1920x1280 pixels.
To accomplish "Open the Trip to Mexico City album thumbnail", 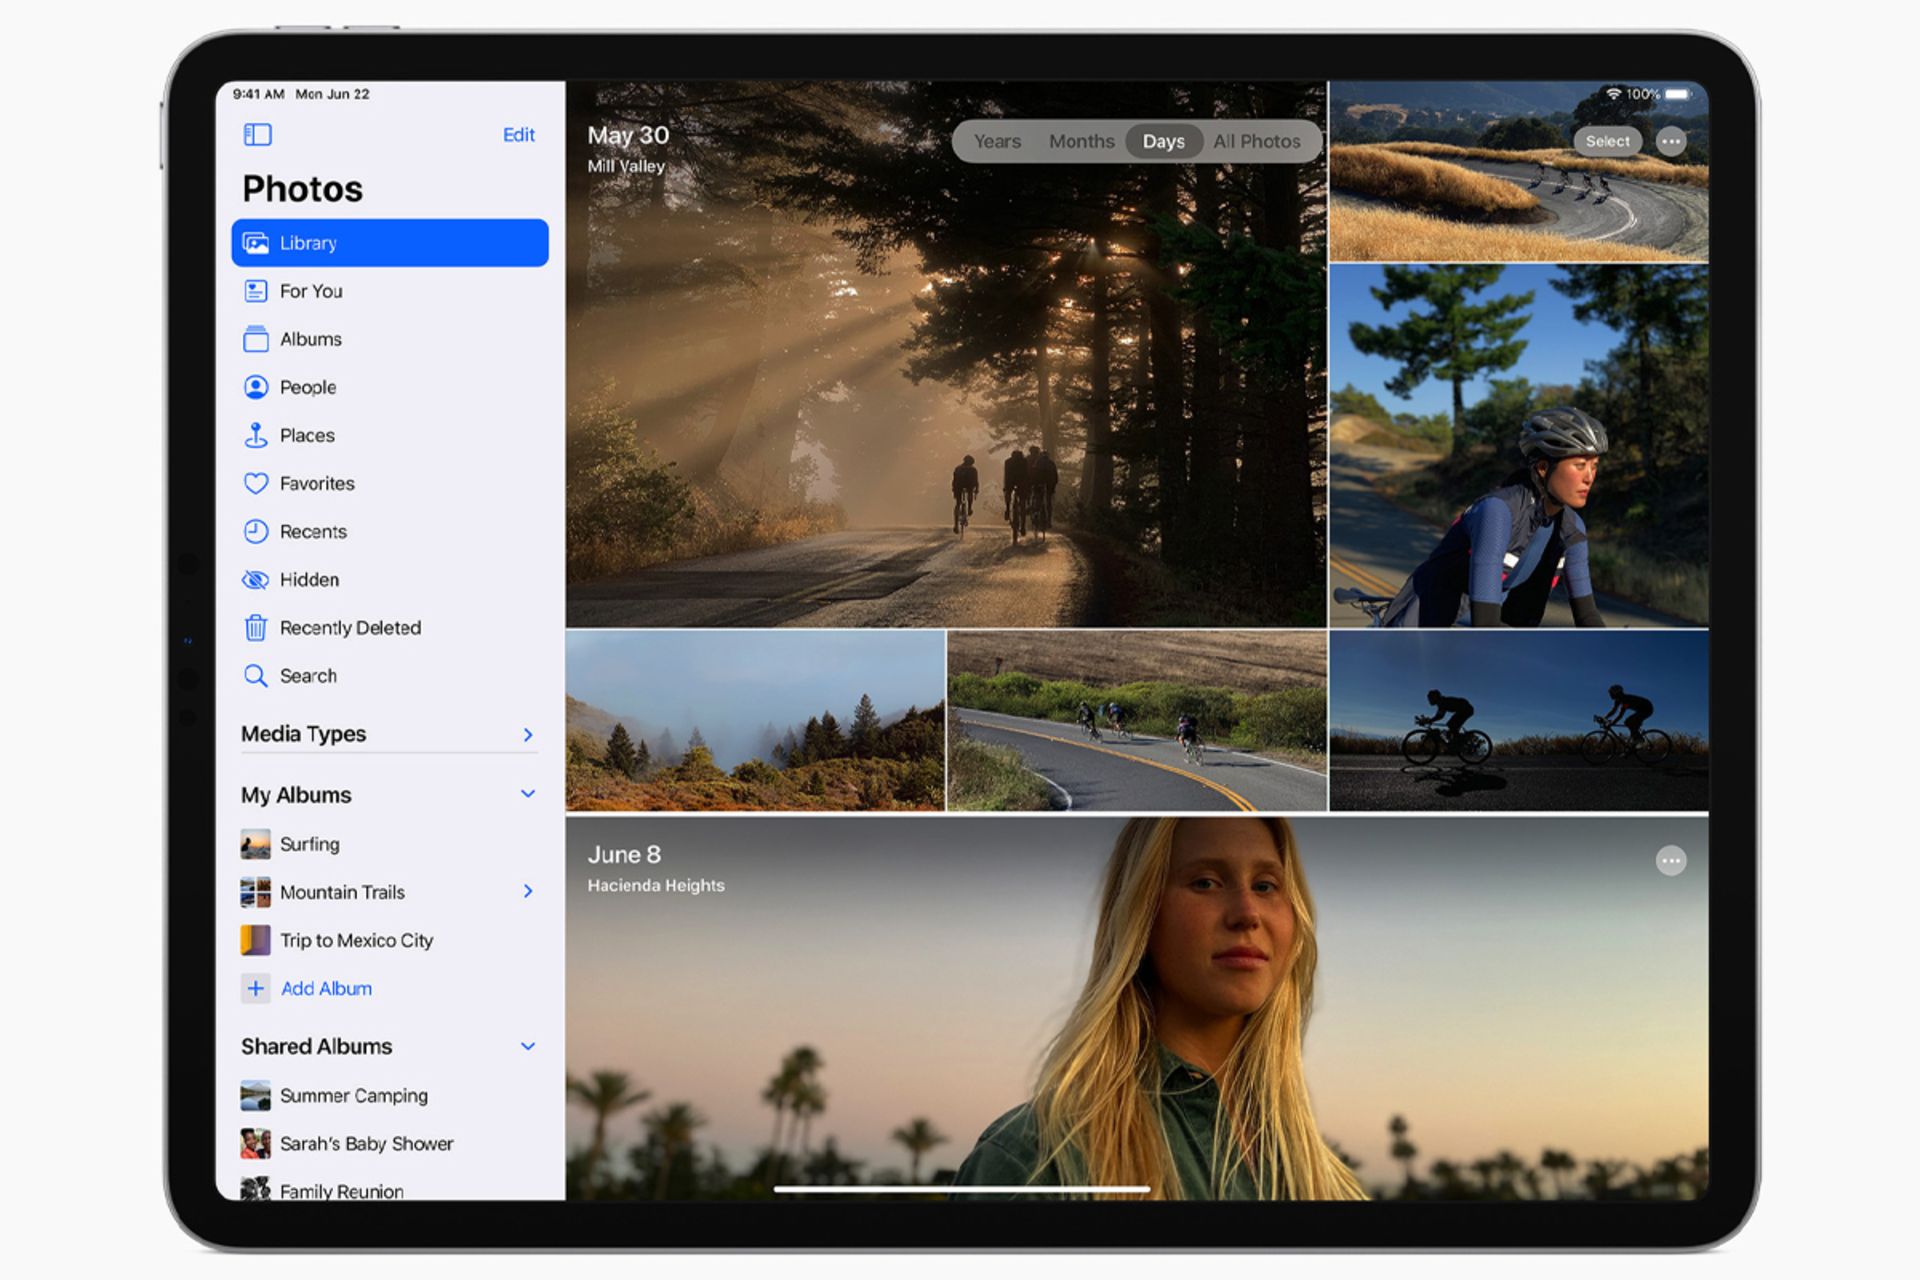I will click(x=256, y=940).
